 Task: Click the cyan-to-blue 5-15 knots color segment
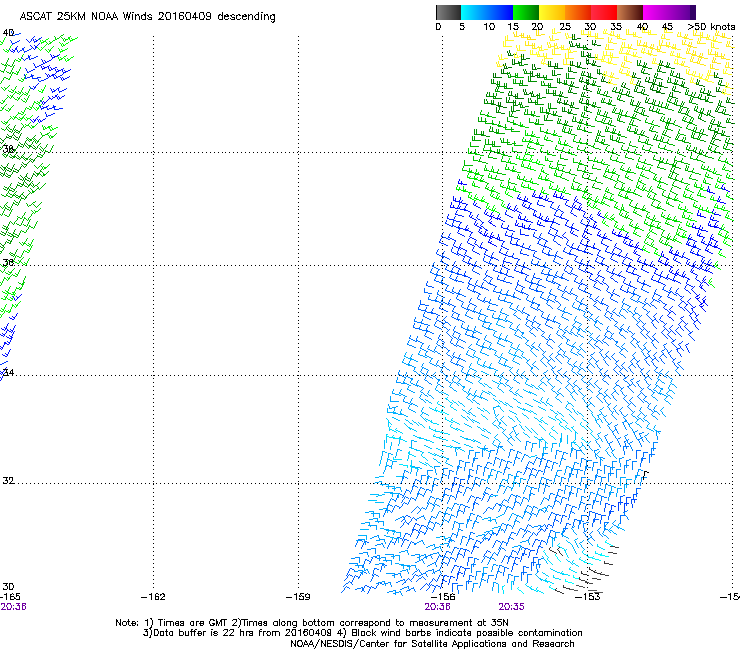click(487, 12)
